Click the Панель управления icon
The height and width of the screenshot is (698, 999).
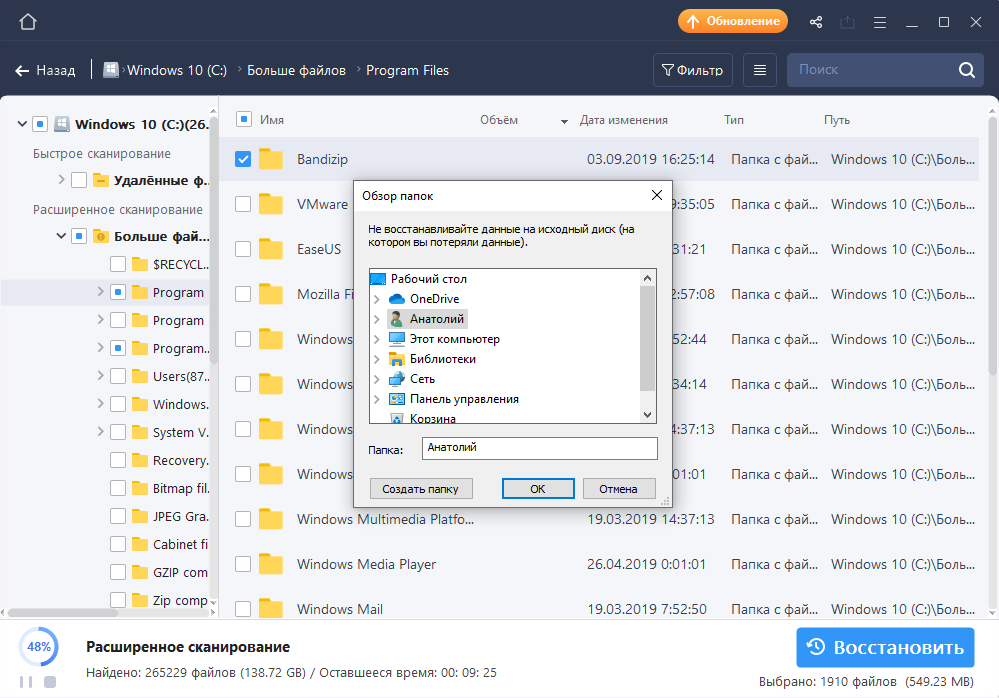pyautogui.click(x=396, y=399)
